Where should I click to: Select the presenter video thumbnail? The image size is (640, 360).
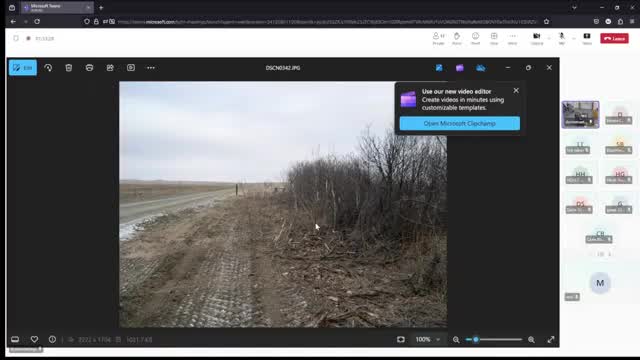[x=580, y=115]
